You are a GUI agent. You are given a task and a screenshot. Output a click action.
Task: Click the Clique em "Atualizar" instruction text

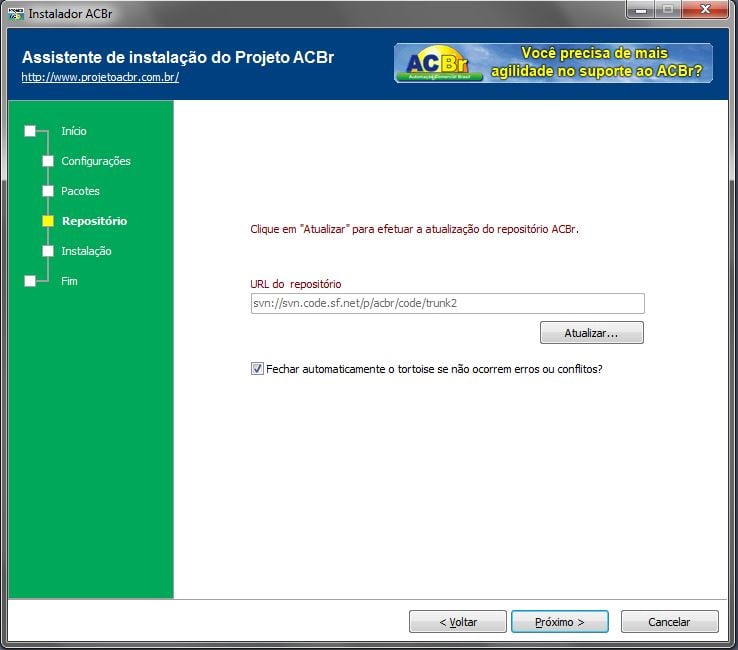(414, 229)
